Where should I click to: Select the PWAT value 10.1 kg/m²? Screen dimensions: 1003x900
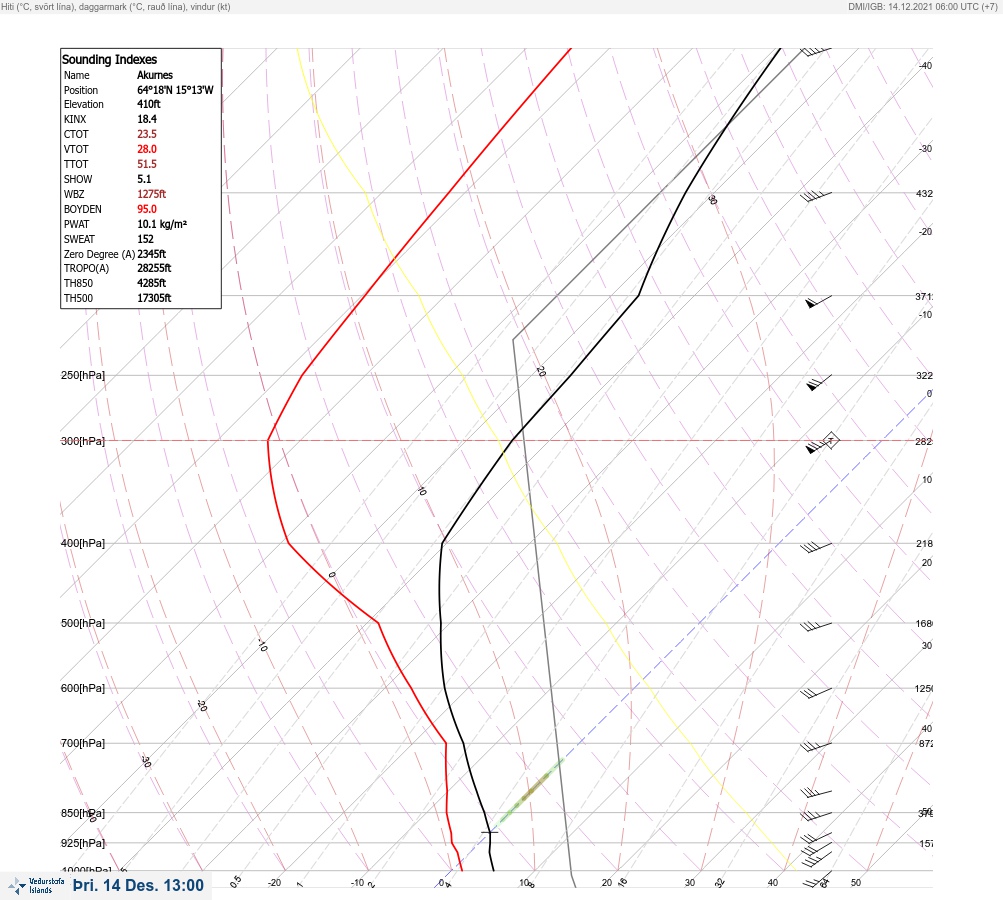[162, 224]
